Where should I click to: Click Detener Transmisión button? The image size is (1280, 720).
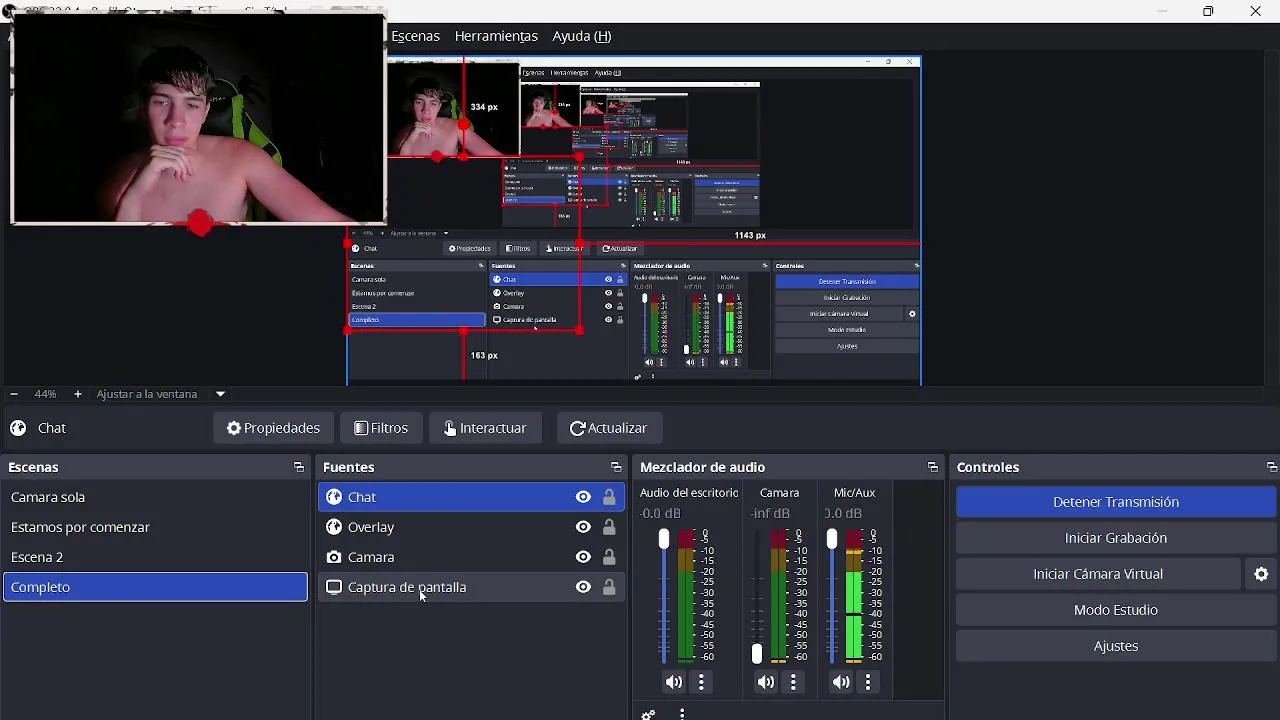coord(1116,502)
